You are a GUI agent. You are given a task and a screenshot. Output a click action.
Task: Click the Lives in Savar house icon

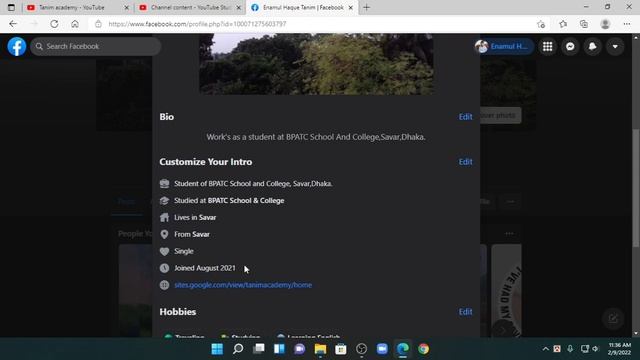[x=164, y=218]
